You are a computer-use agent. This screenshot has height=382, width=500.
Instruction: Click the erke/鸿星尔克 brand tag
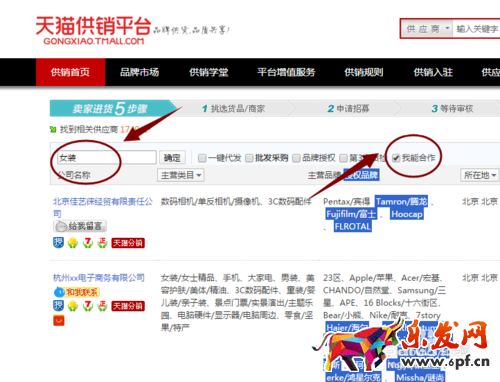(353, 377)
